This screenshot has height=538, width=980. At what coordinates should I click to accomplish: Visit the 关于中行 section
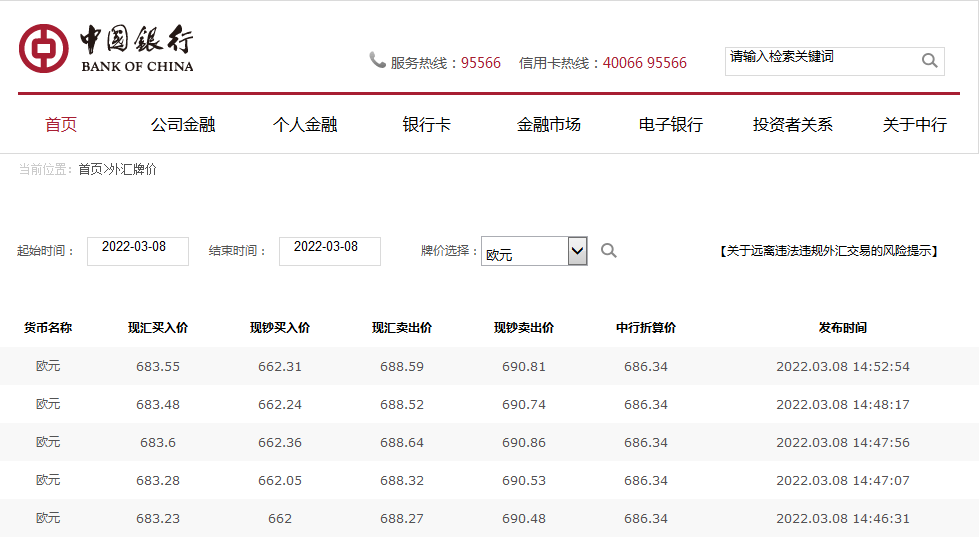915,125
